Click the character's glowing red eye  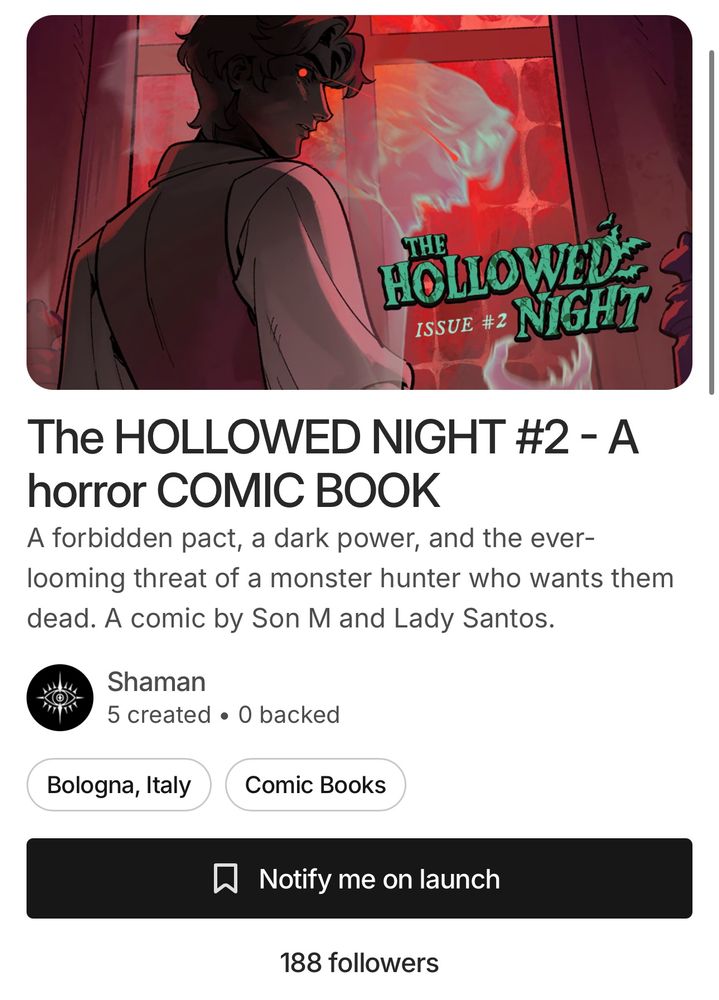303,73
